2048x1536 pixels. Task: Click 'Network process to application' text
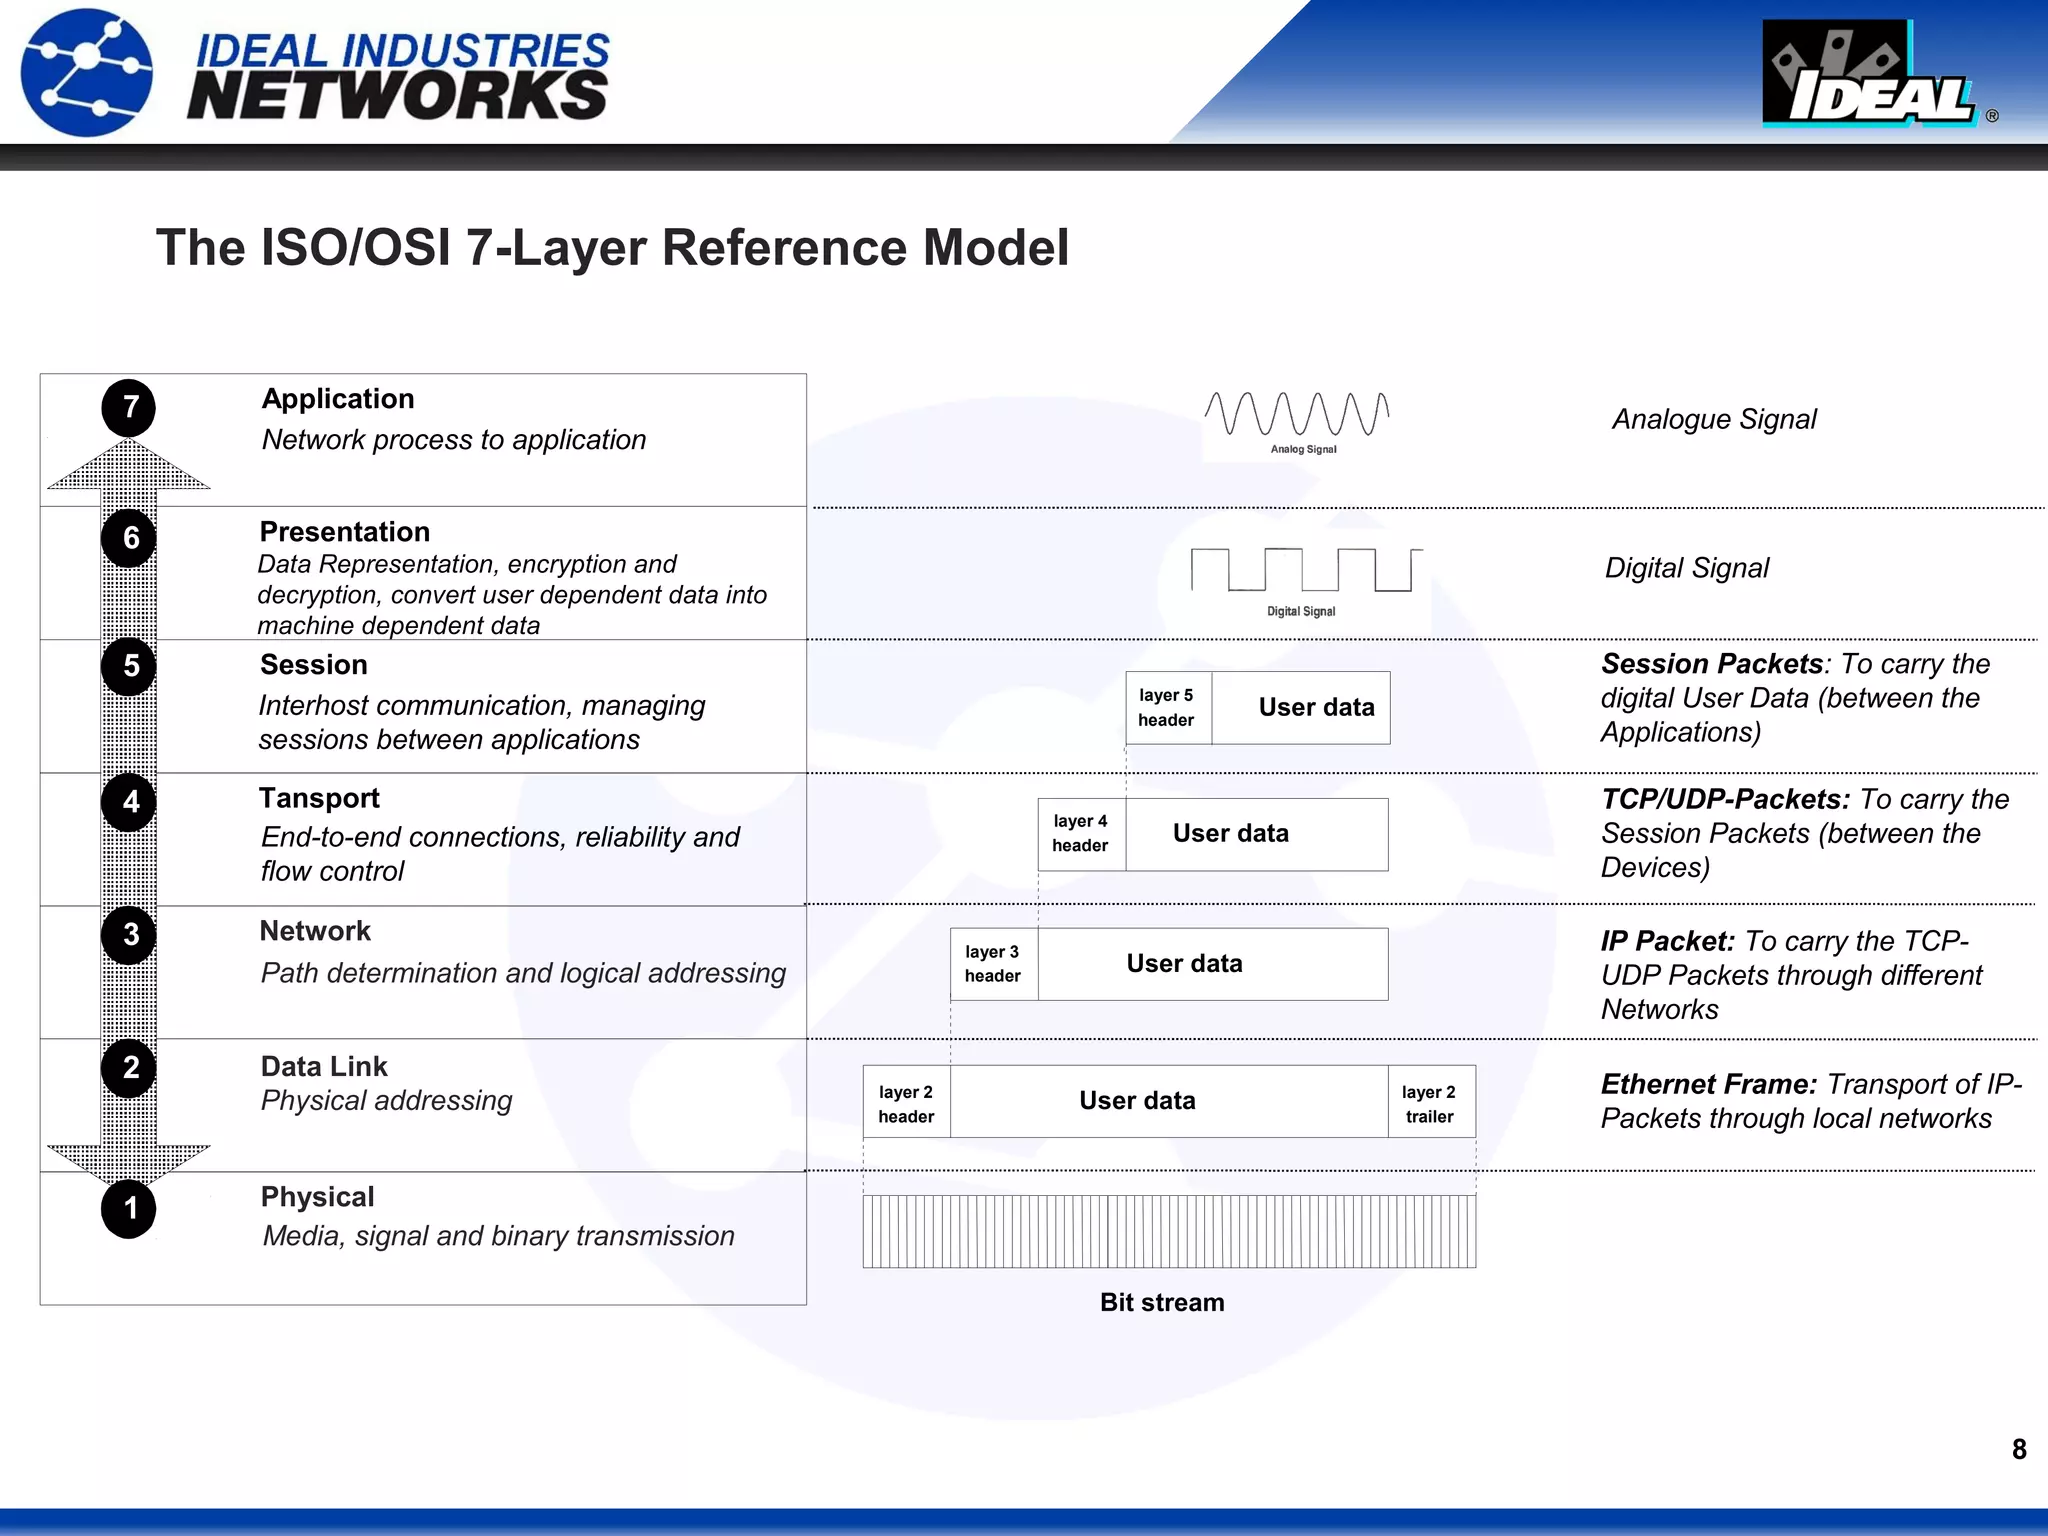click(454, 440)
